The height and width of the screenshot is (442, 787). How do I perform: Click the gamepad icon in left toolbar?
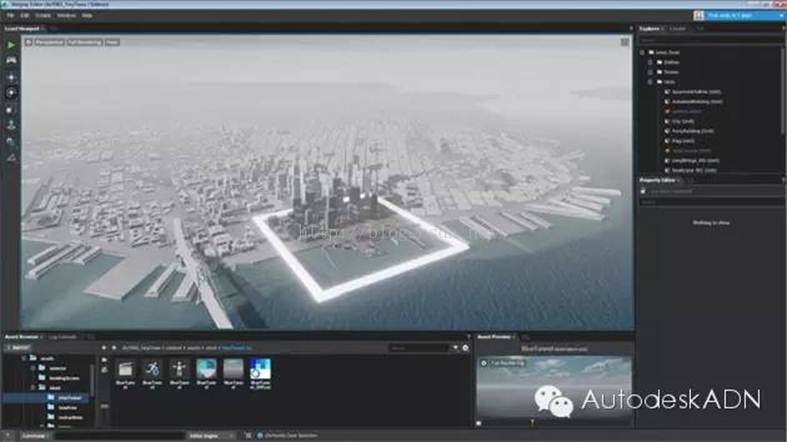10,60
